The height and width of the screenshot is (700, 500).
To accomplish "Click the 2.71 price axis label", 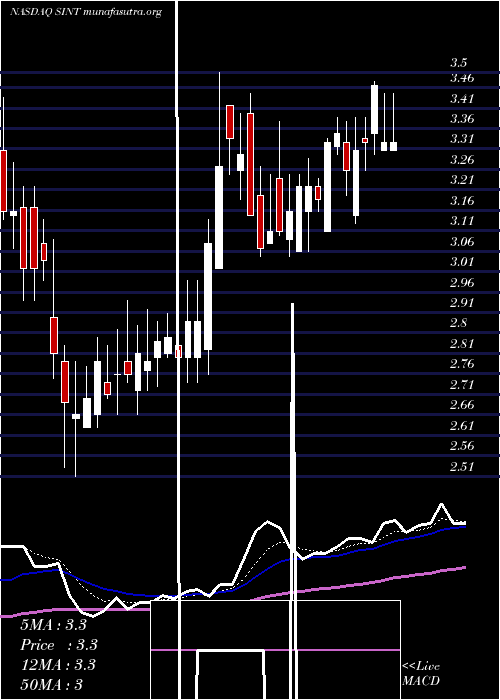I will click(x=462, y=384).
